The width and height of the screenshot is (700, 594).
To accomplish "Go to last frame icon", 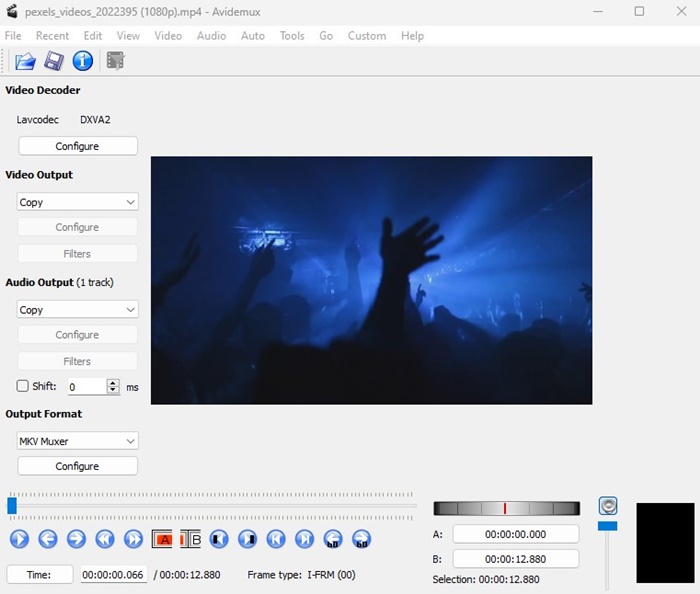I will (305, 539).
